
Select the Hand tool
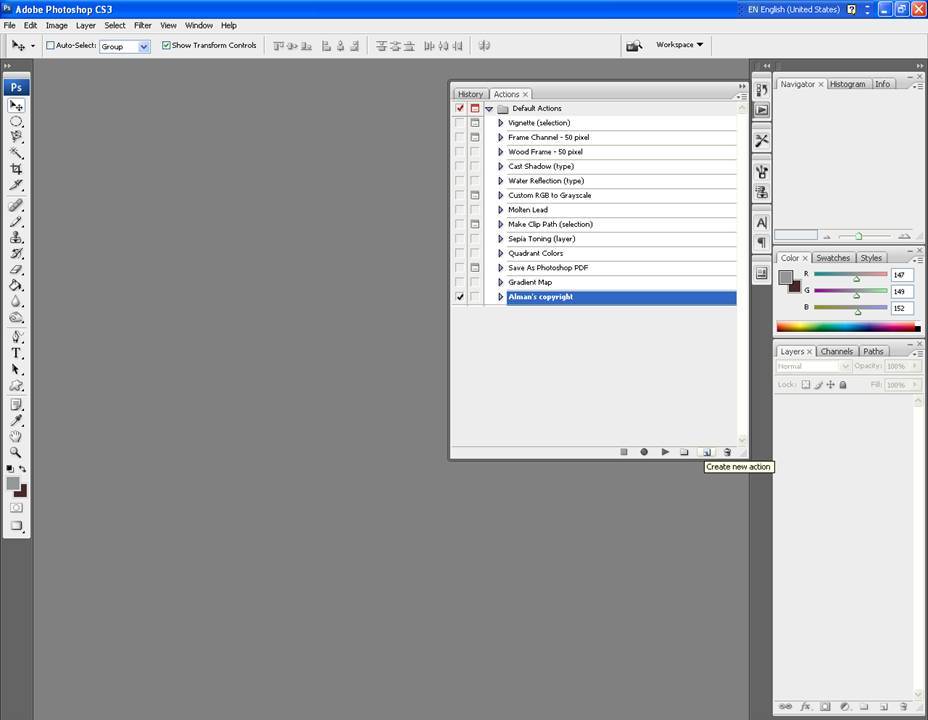(16, 437)
